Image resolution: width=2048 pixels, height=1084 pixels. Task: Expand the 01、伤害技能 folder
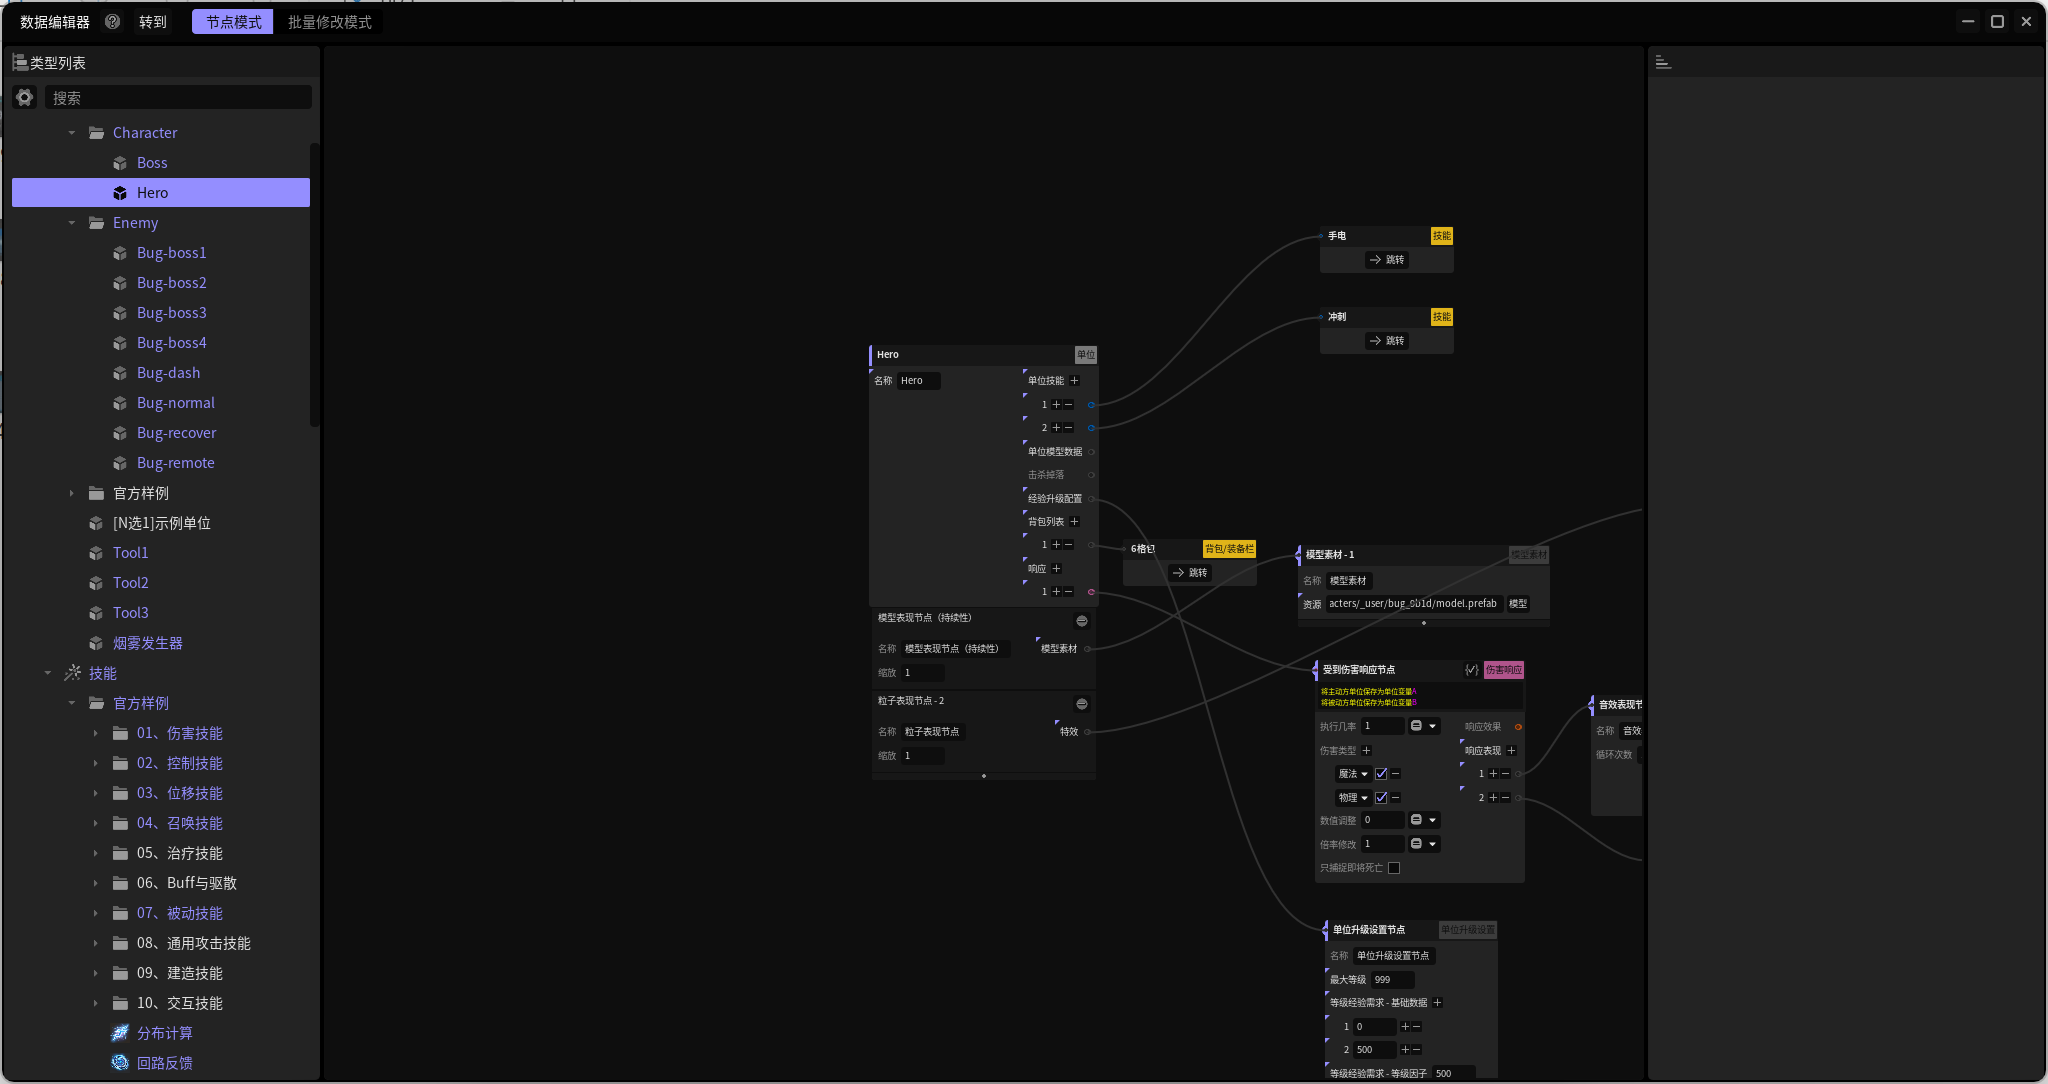[96, 733]
